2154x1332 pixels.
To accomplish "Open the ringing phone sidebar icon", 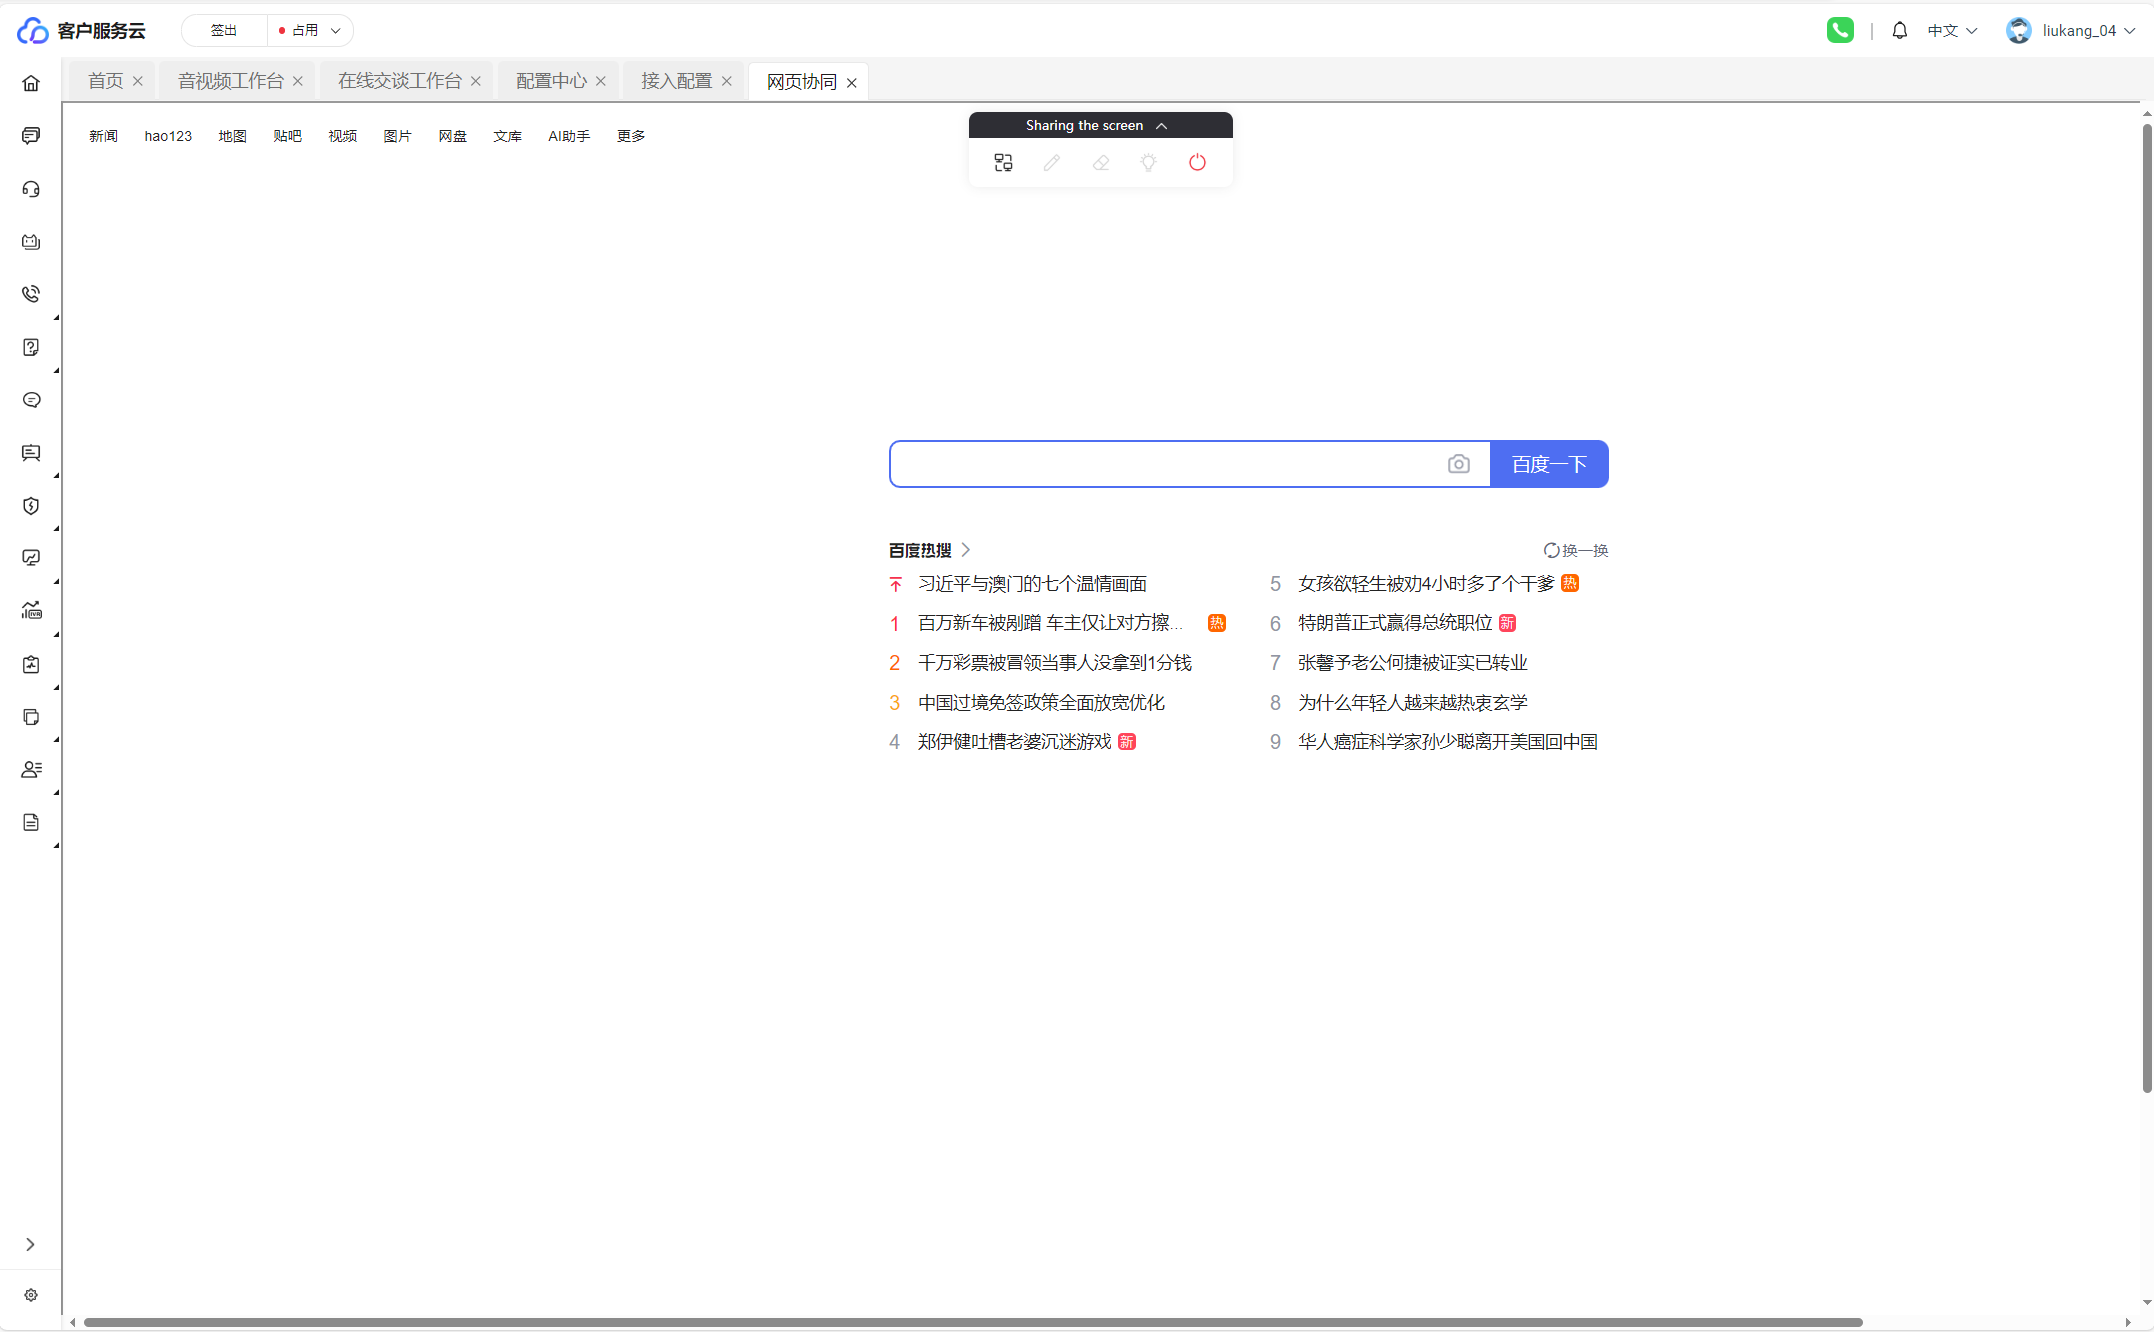I will [31, 294].
